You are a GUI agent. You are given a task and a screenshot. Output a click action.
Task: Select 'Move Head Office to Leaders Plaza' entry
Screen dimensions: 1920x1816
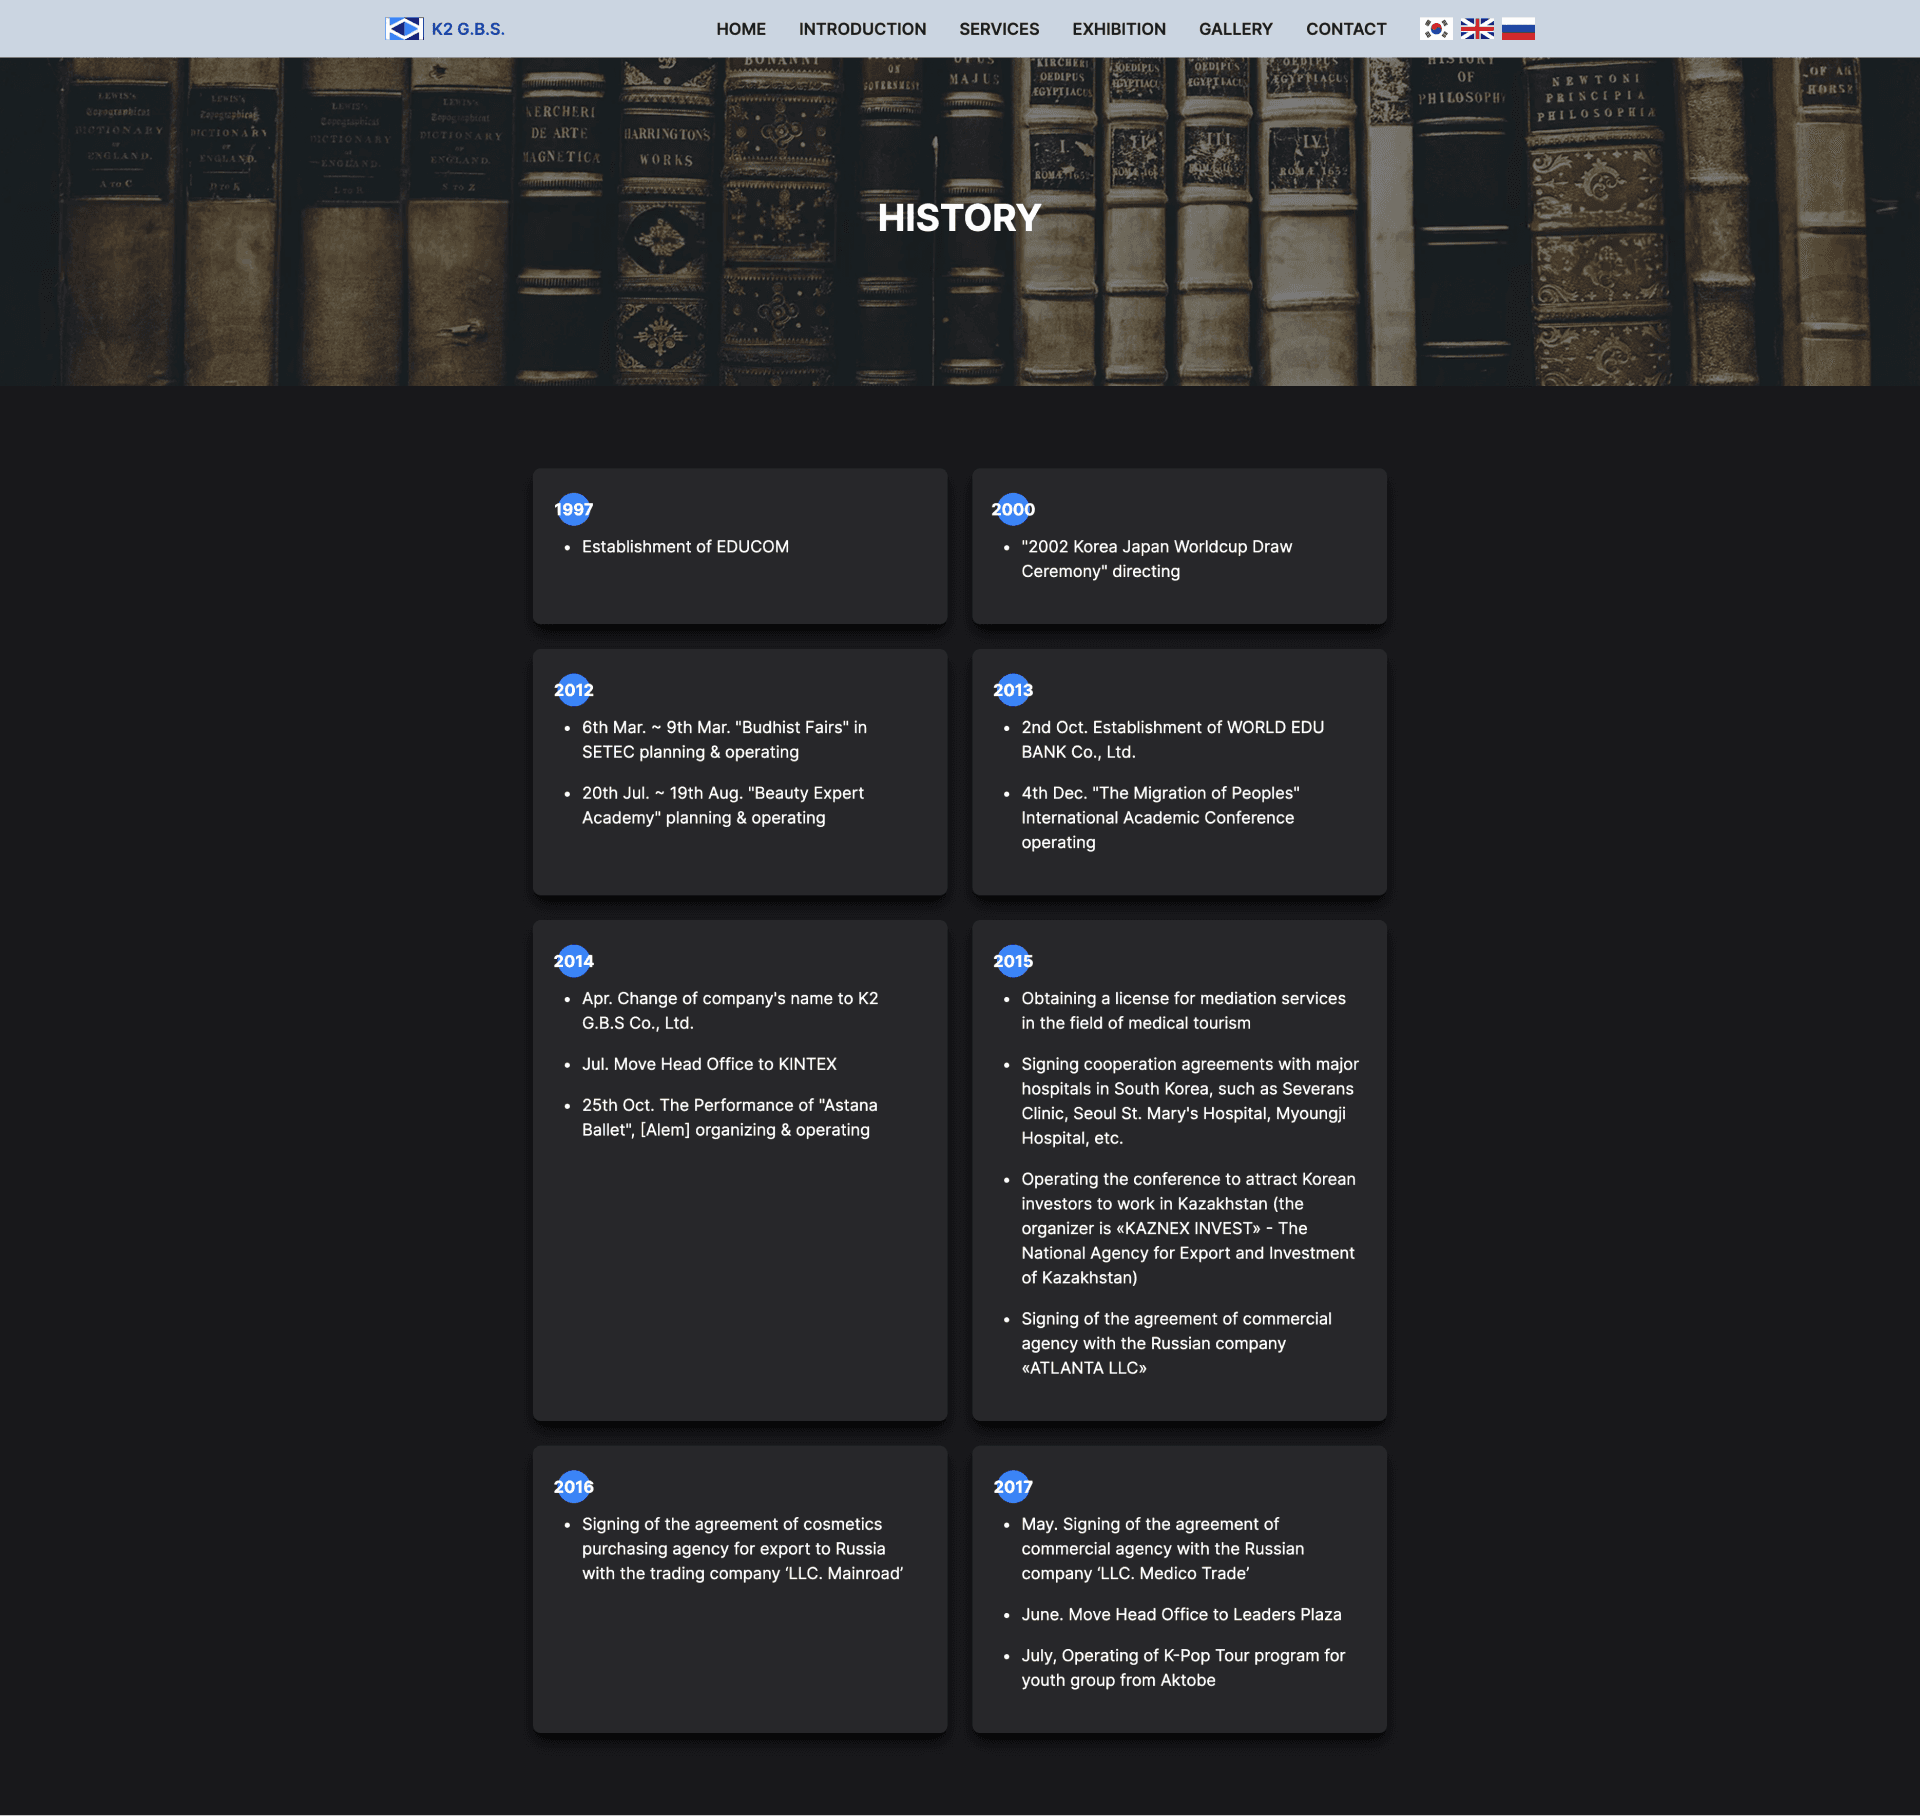[1181, 1616]
